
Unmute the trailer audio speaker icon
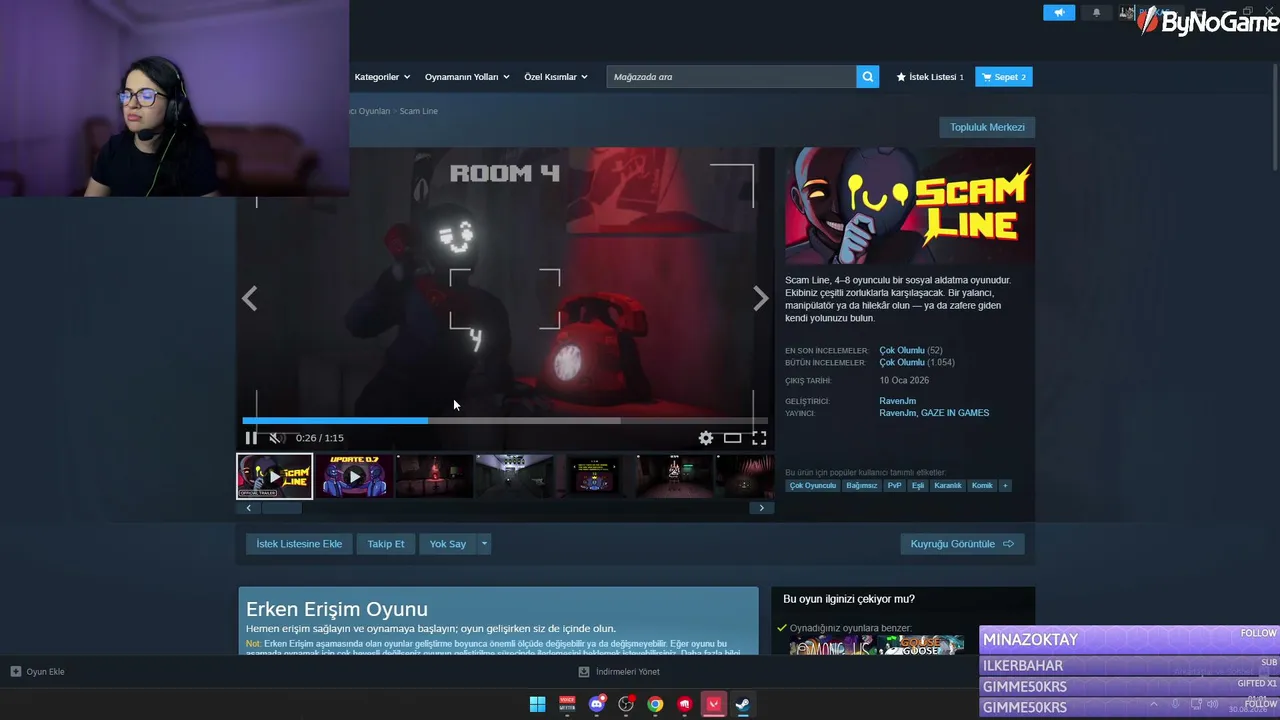point(276,438)
